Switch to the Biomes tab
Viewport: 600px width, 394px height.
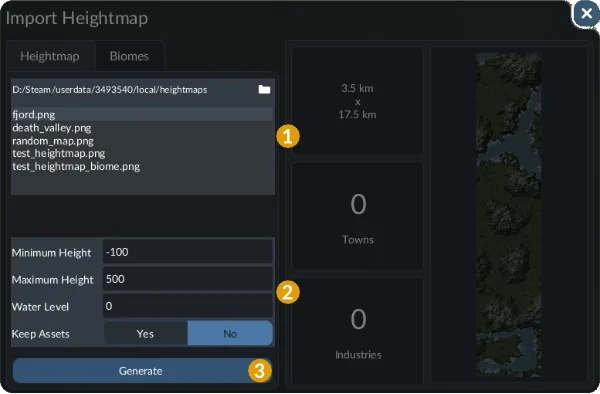129,56
